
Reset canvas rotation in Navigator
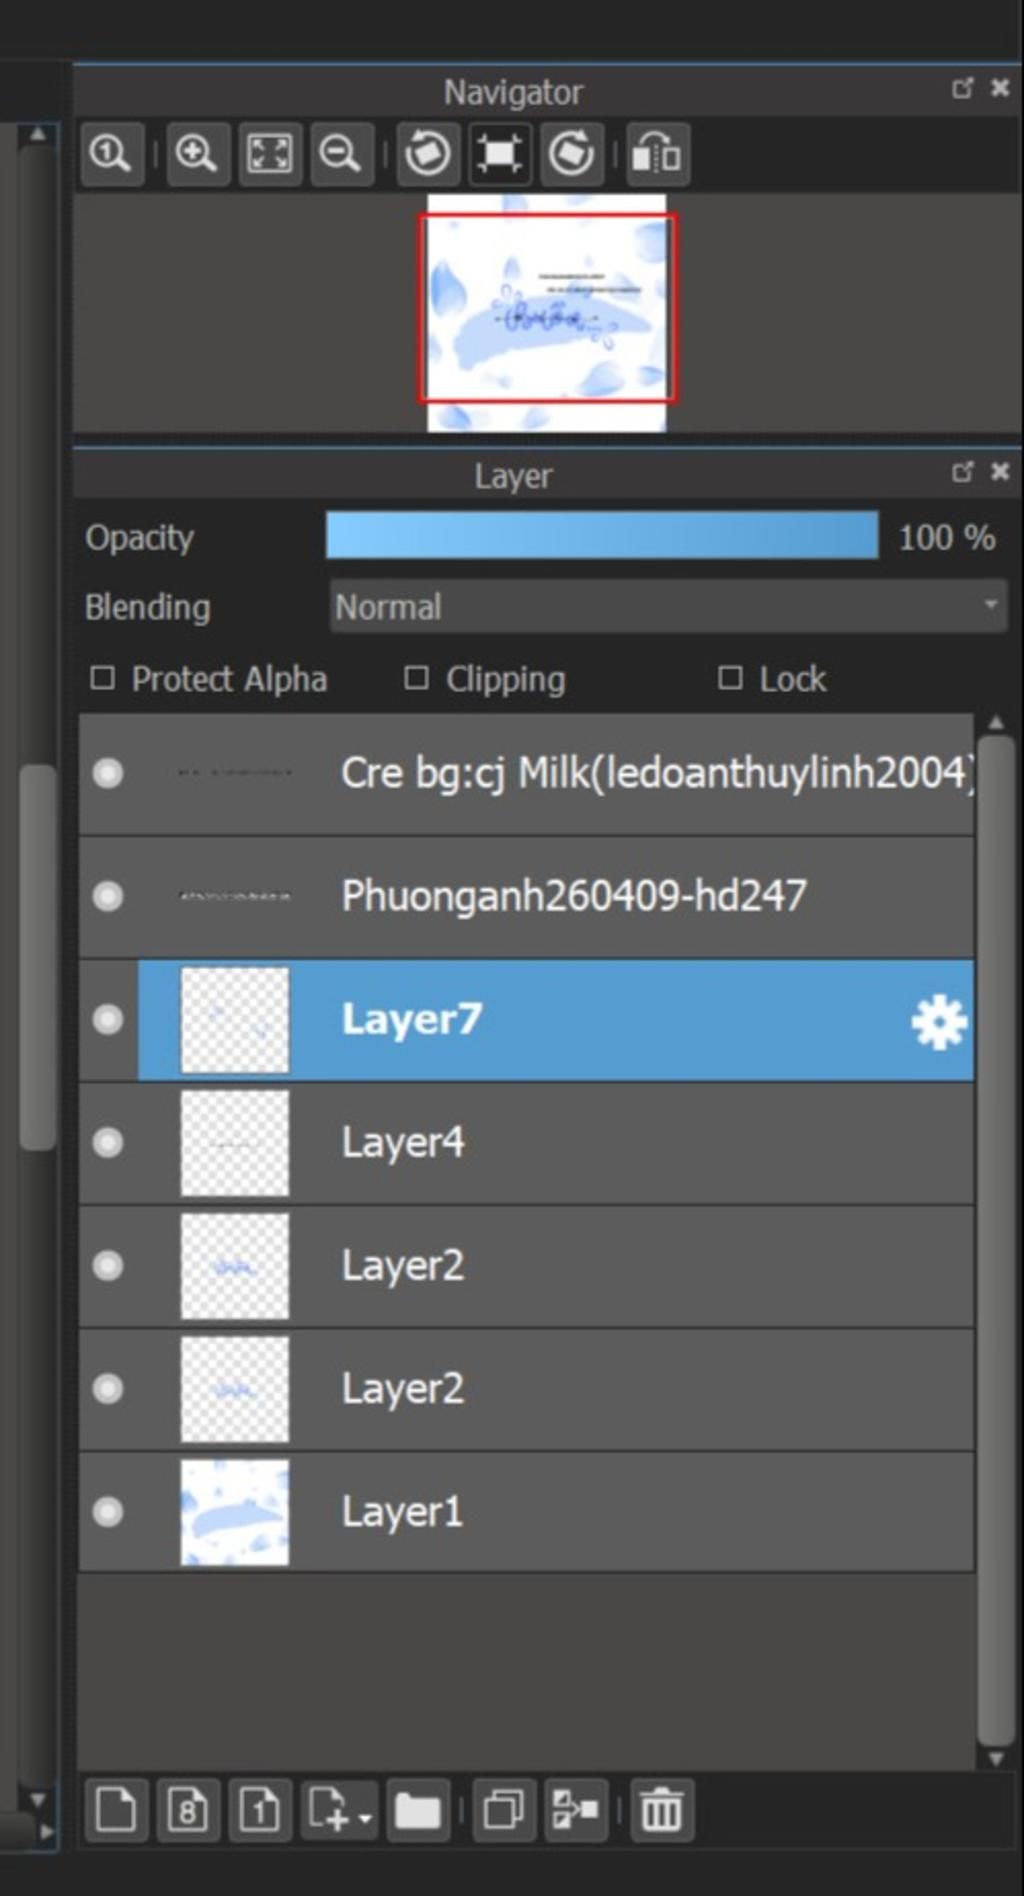500,154
